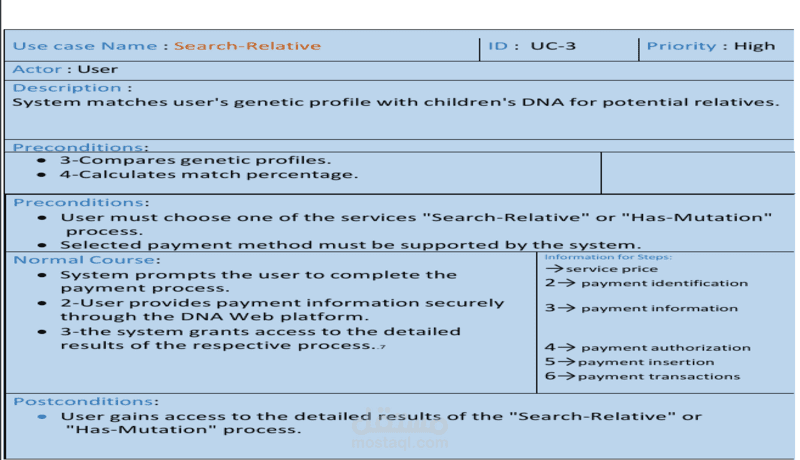Click the orange "Search-Relative" title text
The image size is (800, 460).
click(x=247, y=46)
